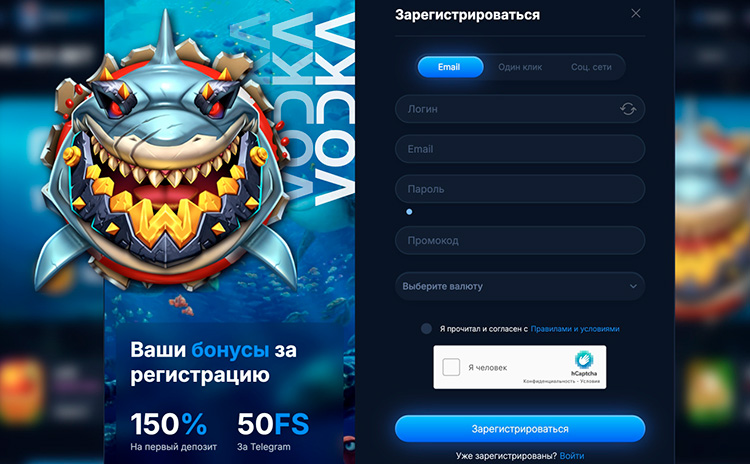Image resolution: width=750 pixels, height=464 pixels.
Task: Click the 'Войти' login link
Action: [572, 456]
